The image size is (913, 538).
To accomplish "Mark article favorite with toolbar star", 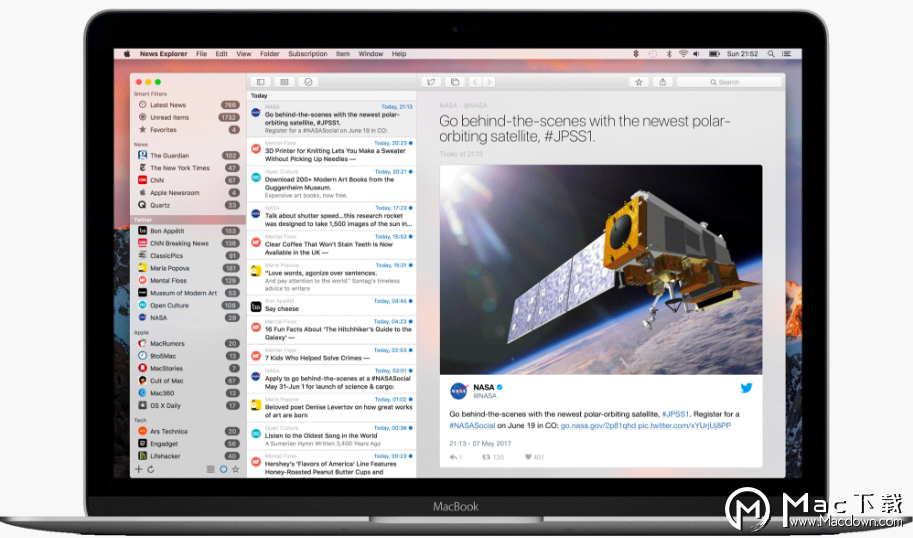I will point(639,82).
